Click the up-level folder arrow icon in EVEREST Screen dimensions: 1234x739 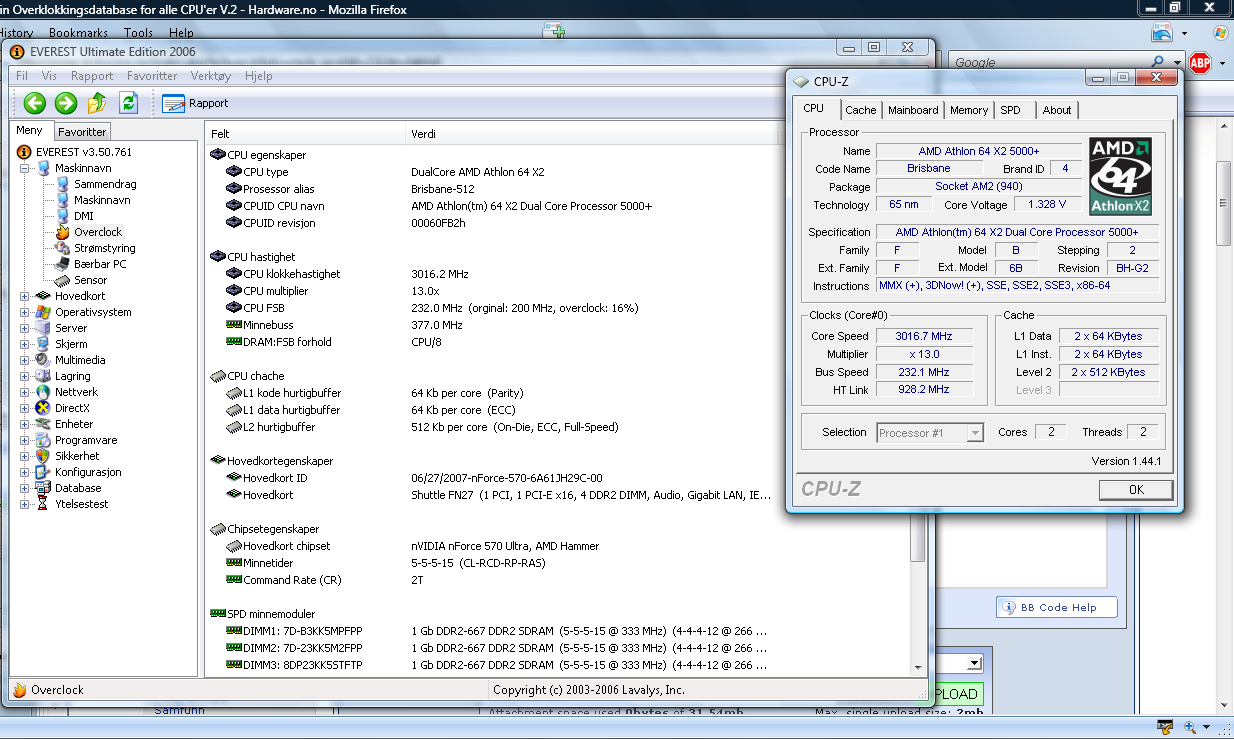(x=97, y=102)
